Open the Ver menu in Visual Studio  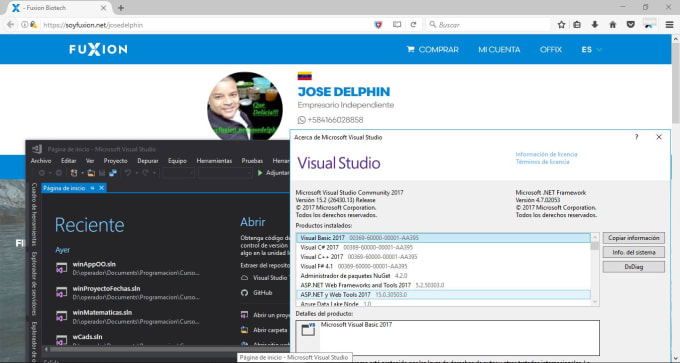coord(90,160)
